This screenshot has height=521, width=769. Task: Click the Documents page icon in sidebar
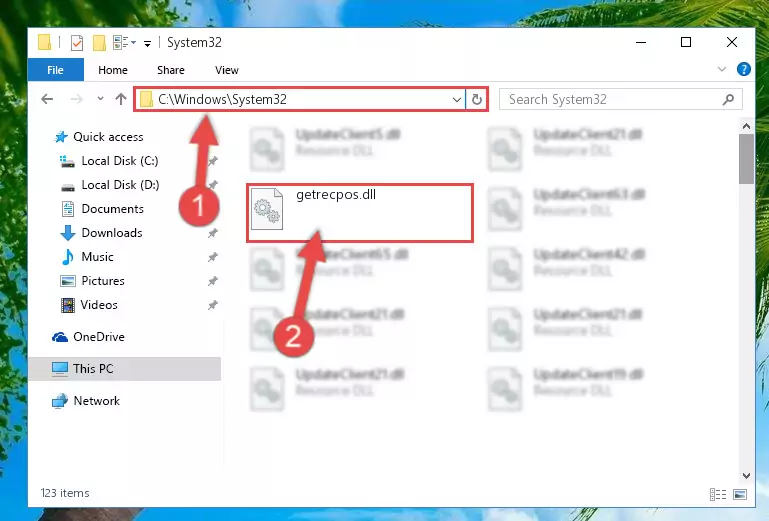click(x=68, y=209)
